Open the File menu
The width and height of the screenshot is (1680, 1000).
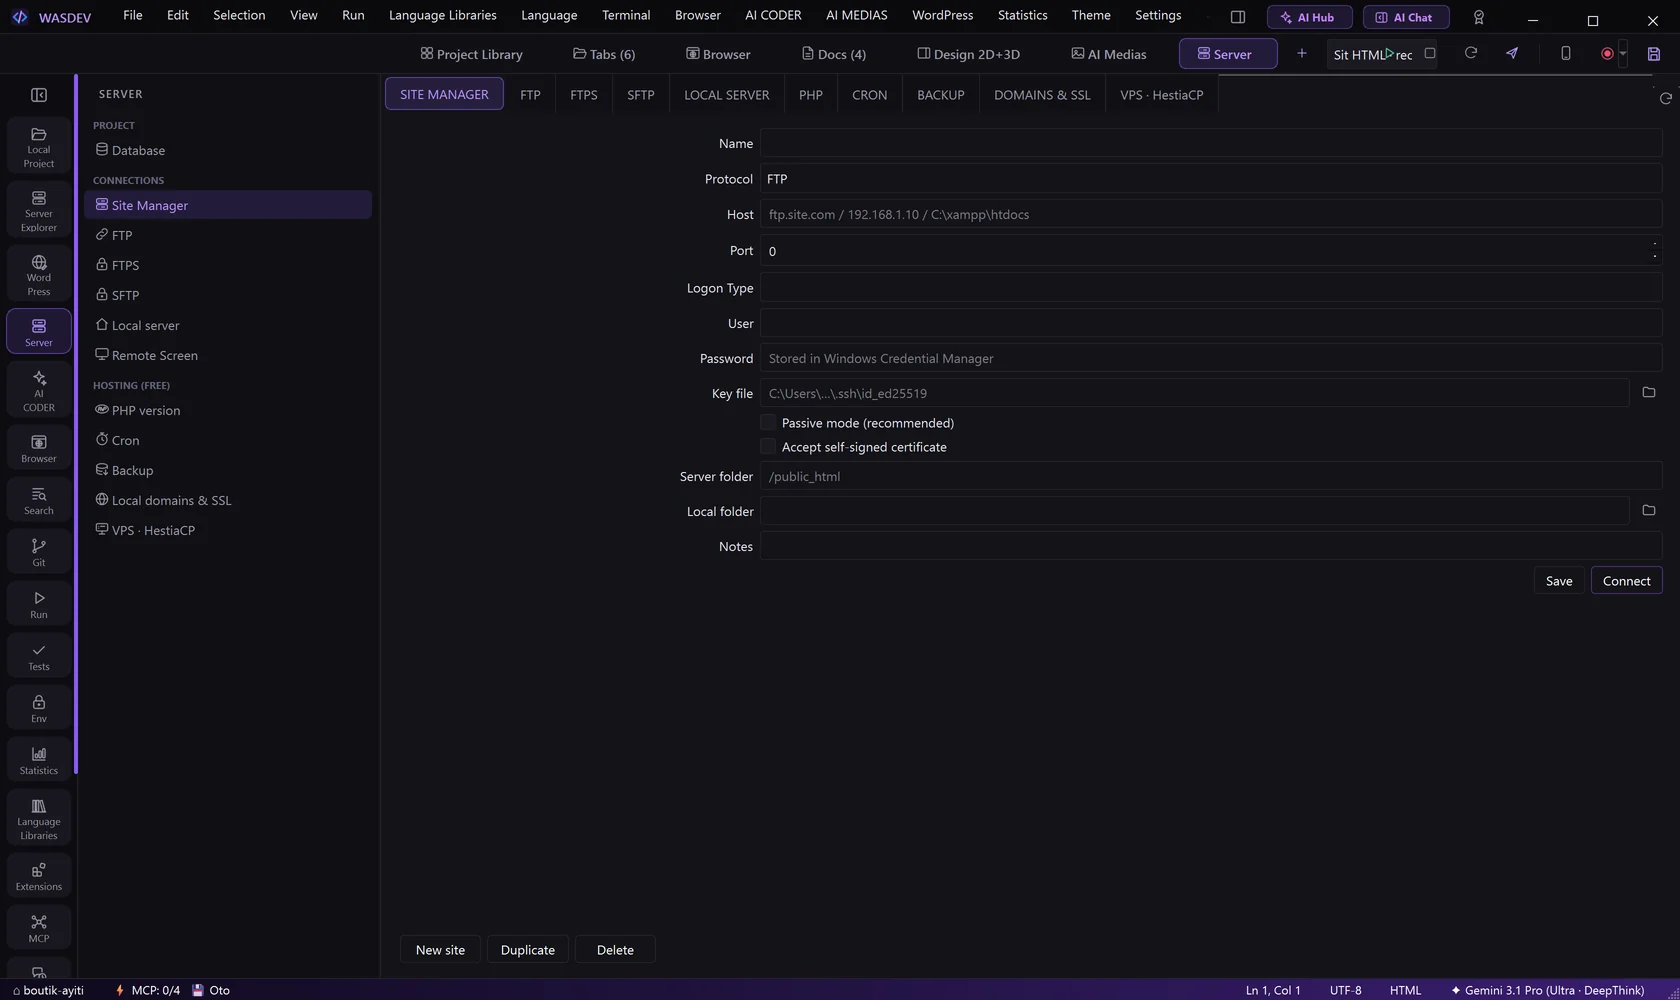click(132, 15)
